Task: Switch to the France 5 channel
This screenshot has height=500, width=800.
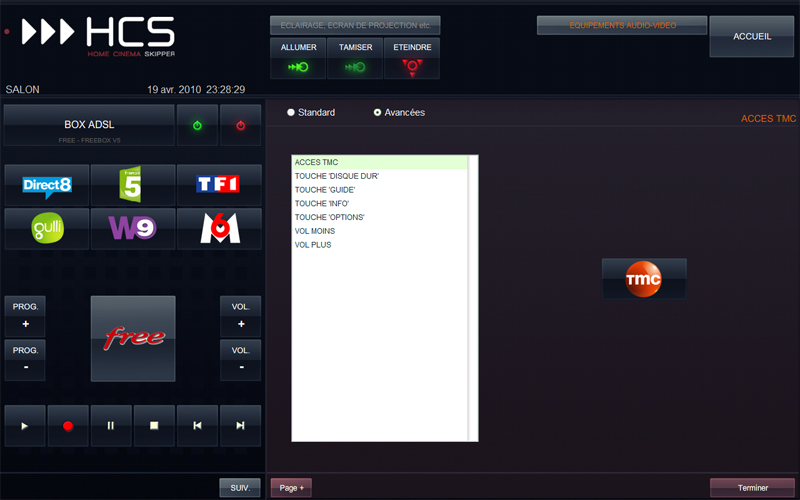Action: tap(133, 185)
